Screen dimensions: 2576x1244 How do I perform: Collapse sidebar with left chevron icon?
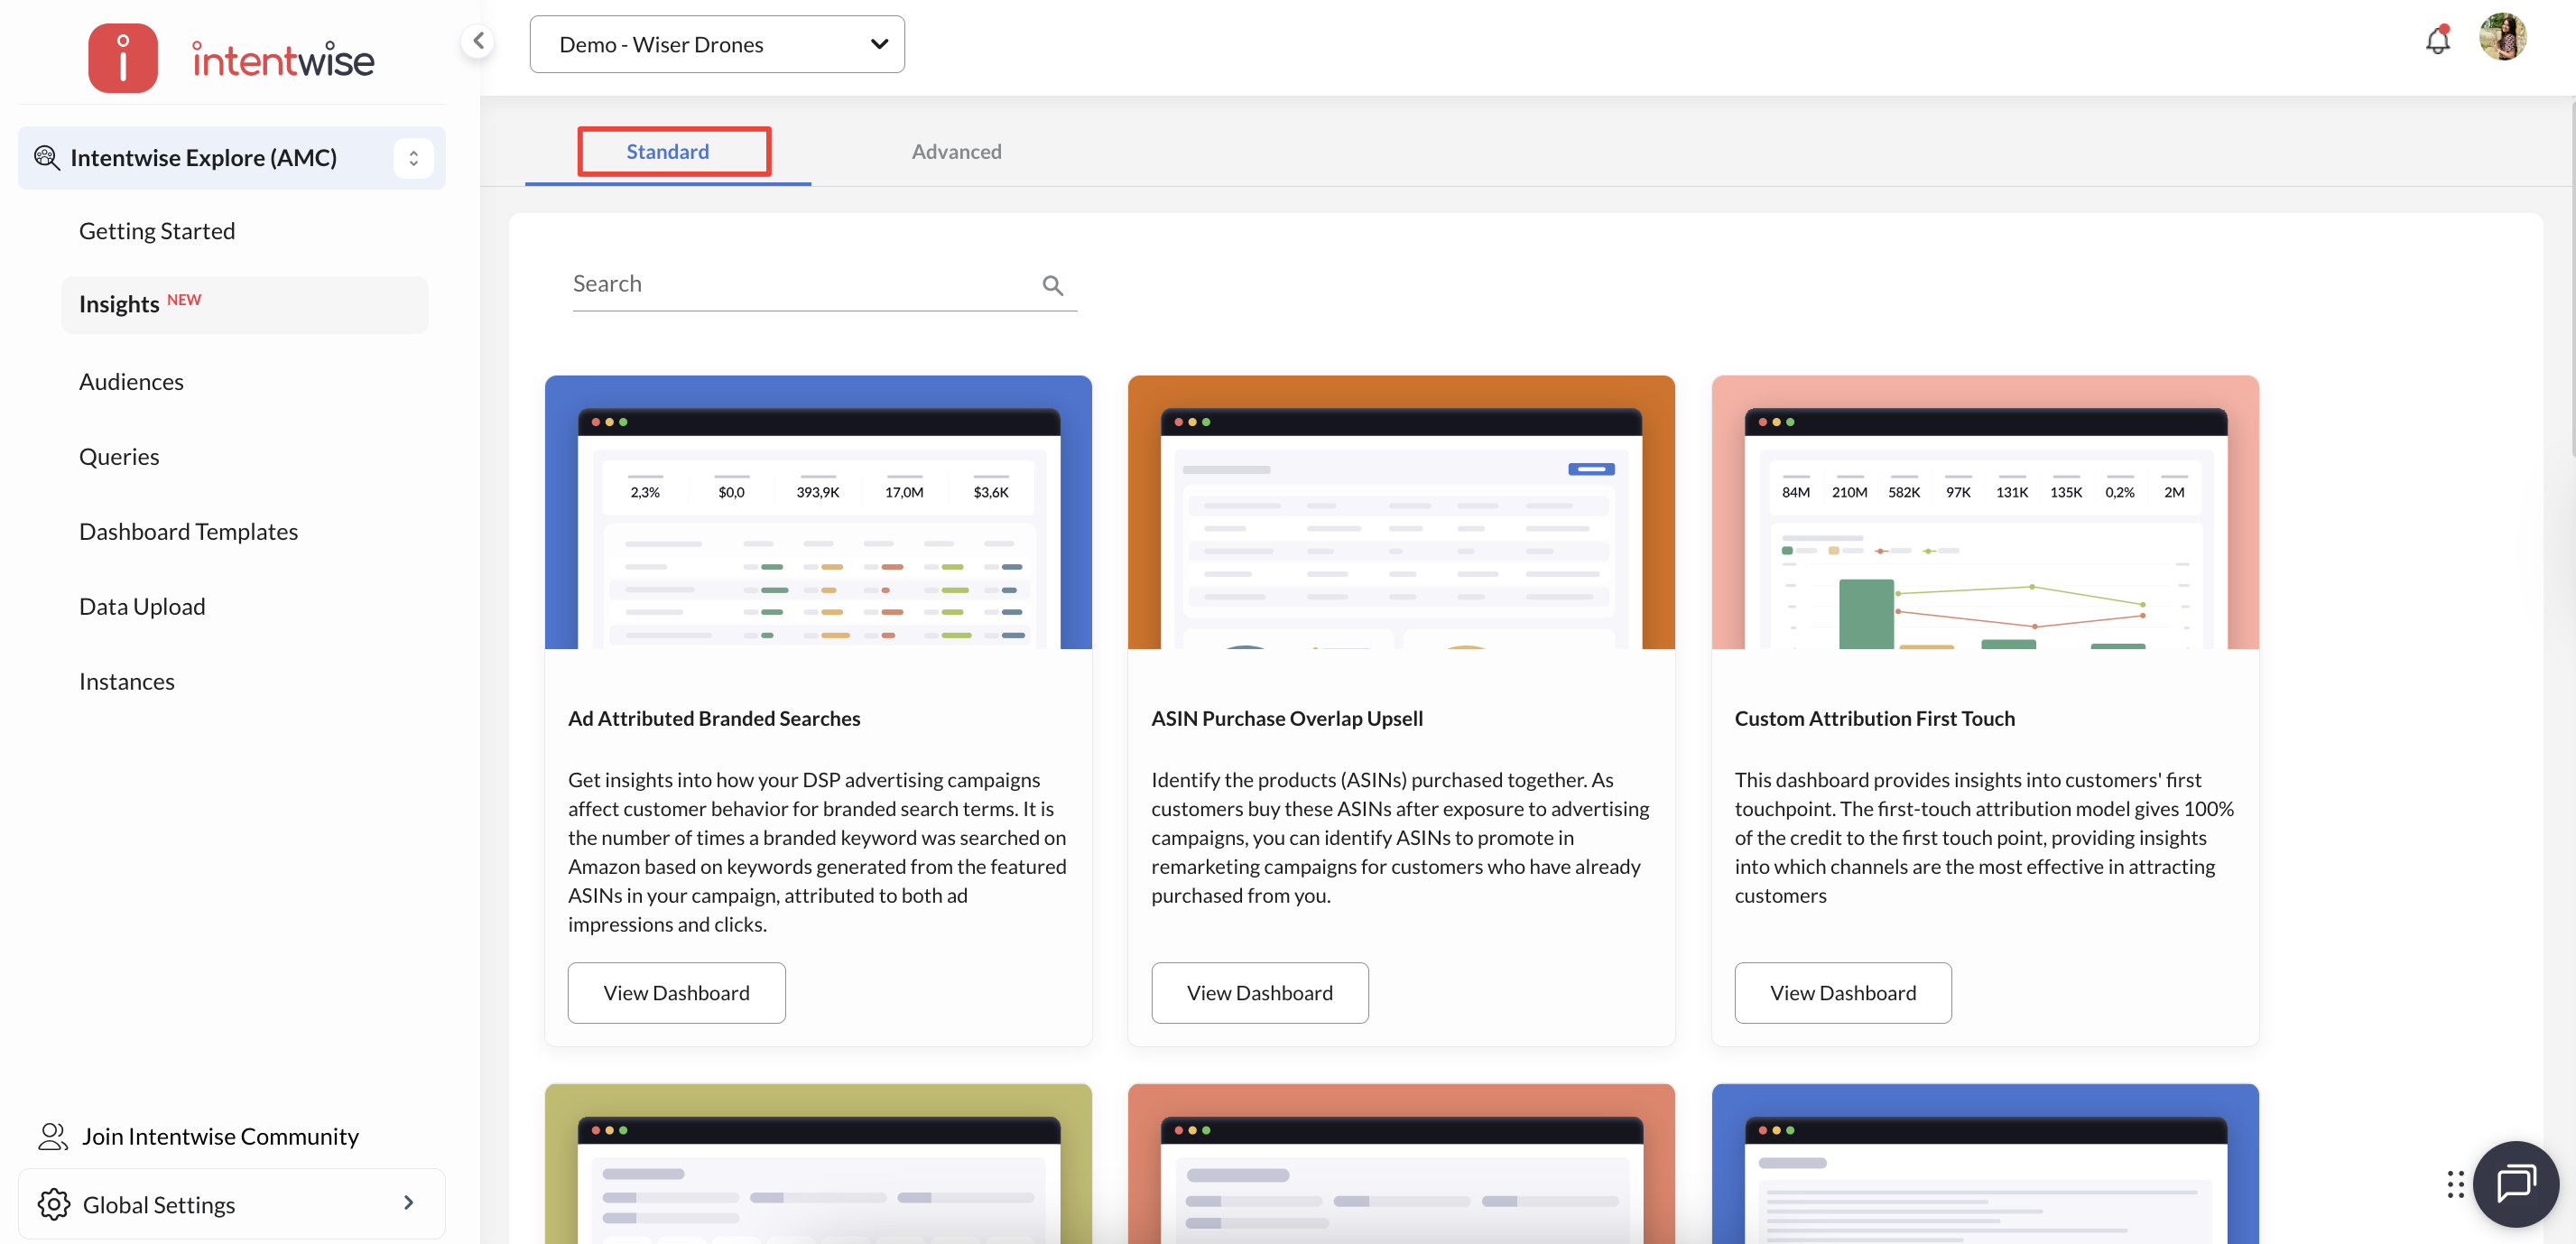coord(478,41)
